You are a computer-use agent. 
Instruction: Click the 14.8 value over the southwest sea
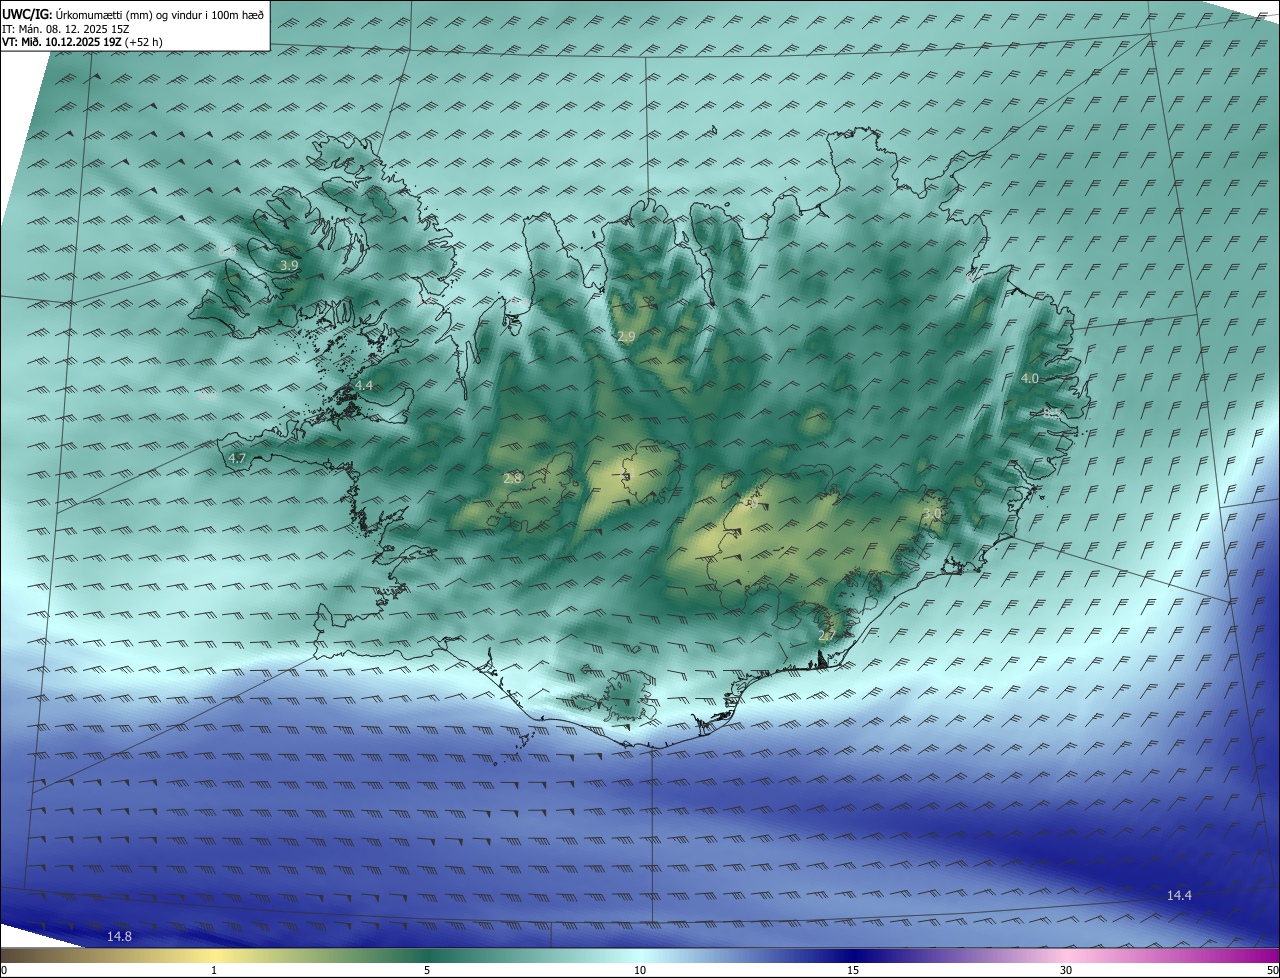pos(119,936)
